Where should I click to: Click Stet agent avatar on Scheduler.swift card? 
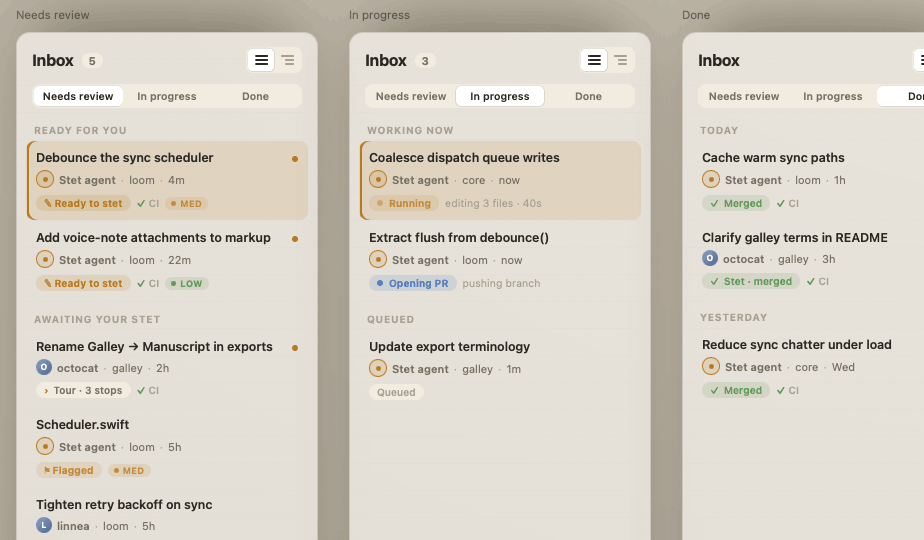(45, 446)
